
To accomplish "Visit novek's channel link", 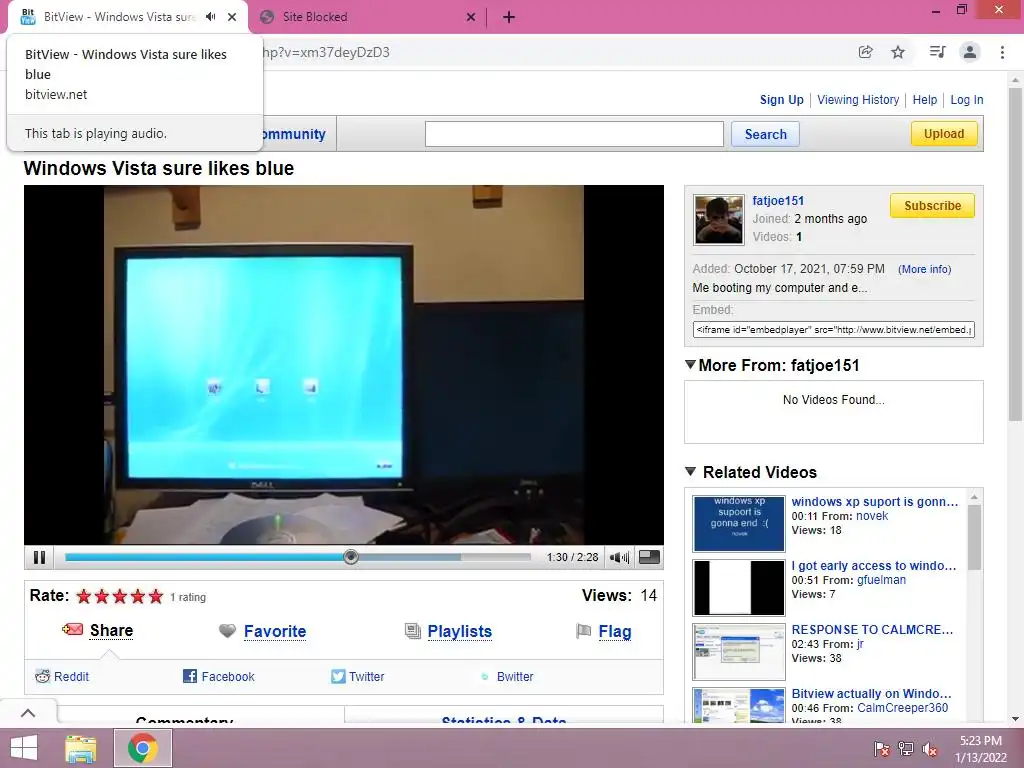I will click(872, 516).
